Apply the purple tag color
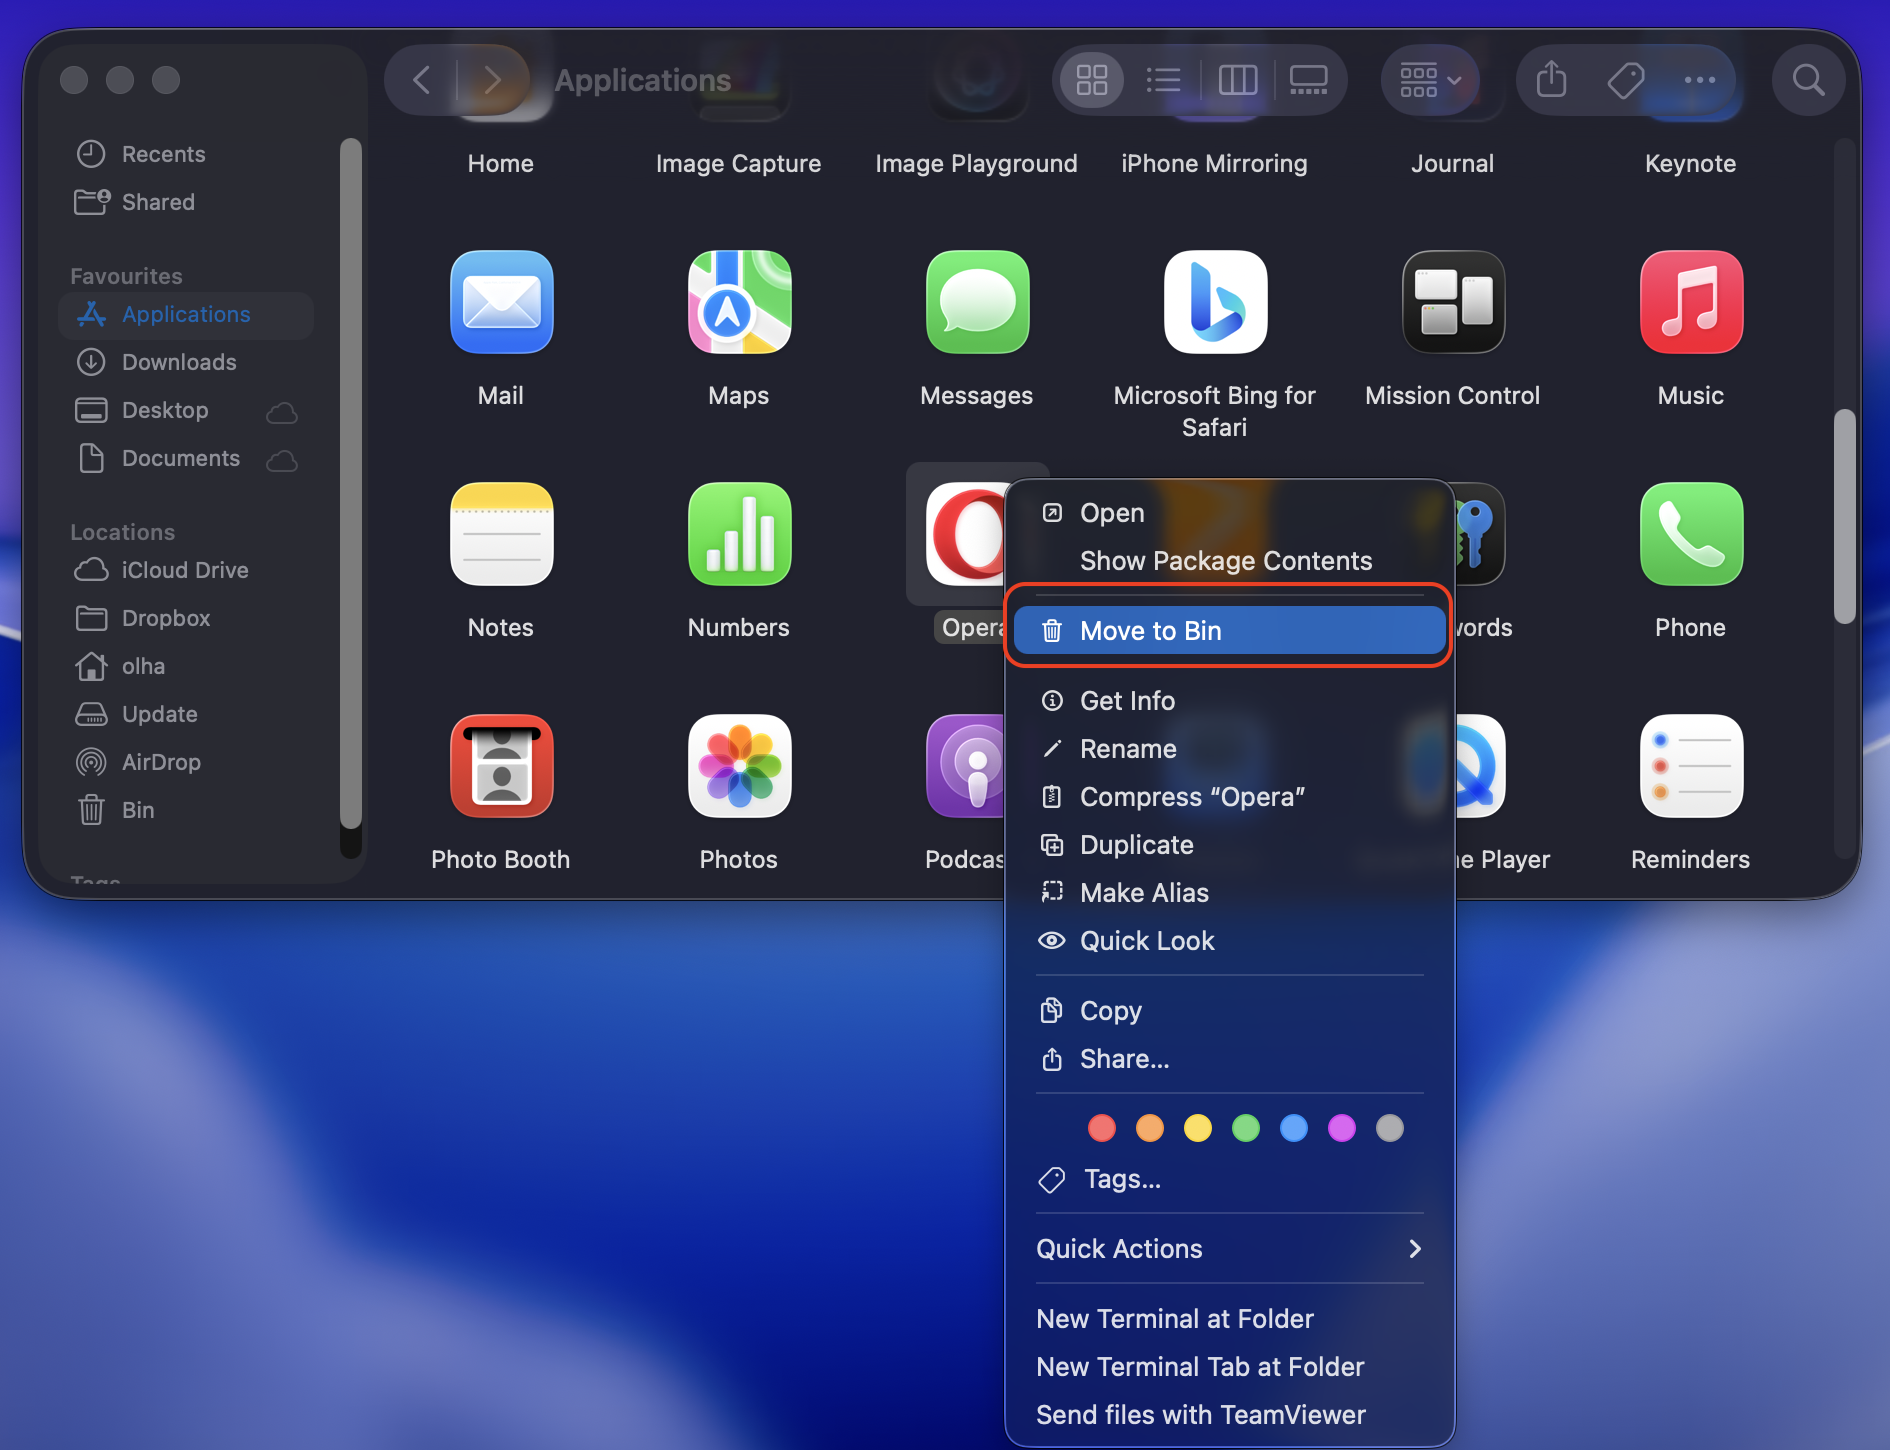 tap(1342, 1128)
